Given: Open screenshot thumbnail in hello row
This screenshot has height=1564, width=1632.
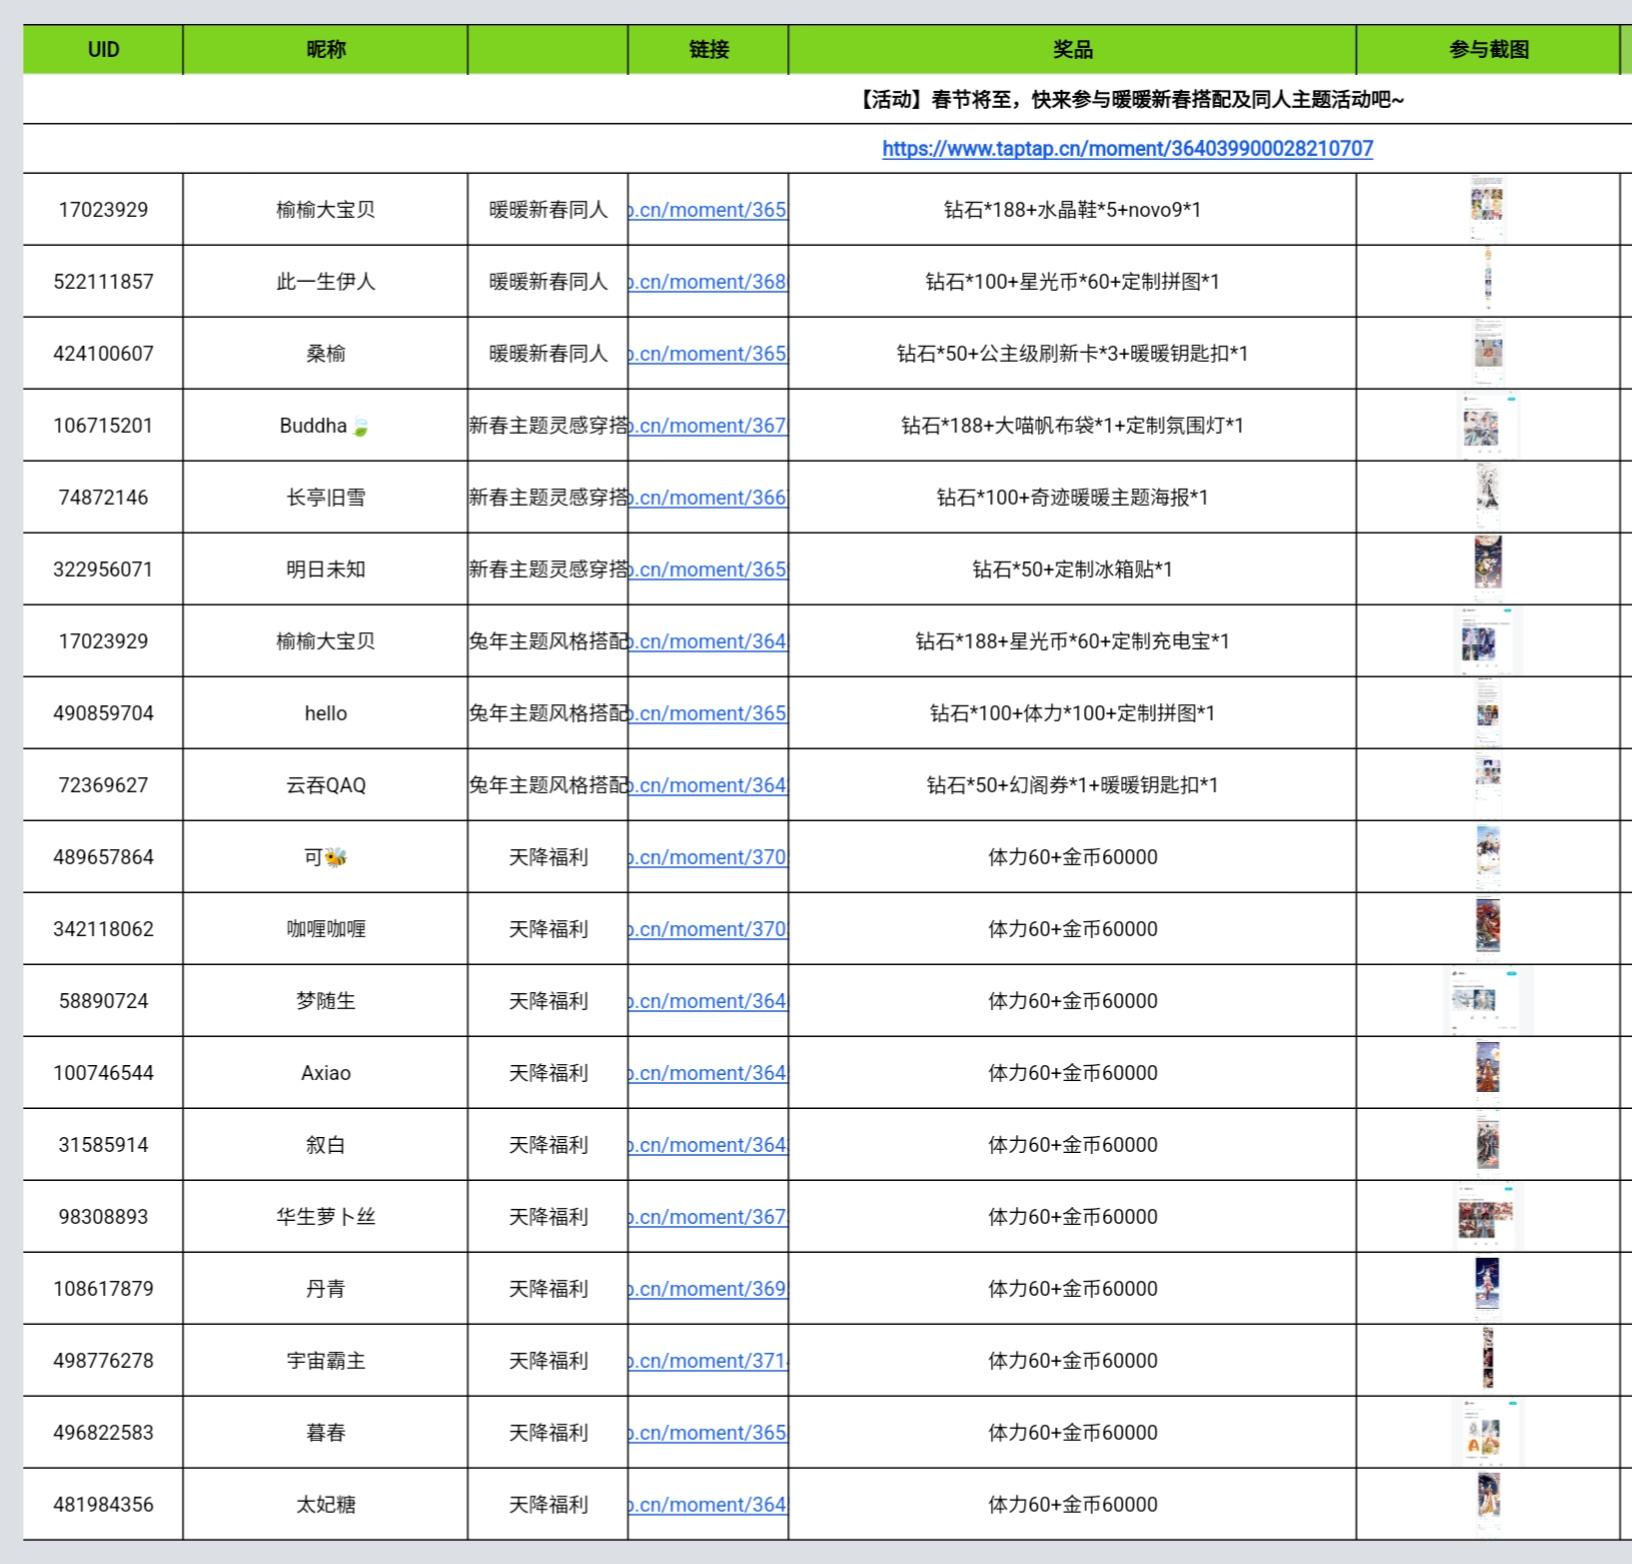Looking at the screenshot, I should (x=1488, y=713).
